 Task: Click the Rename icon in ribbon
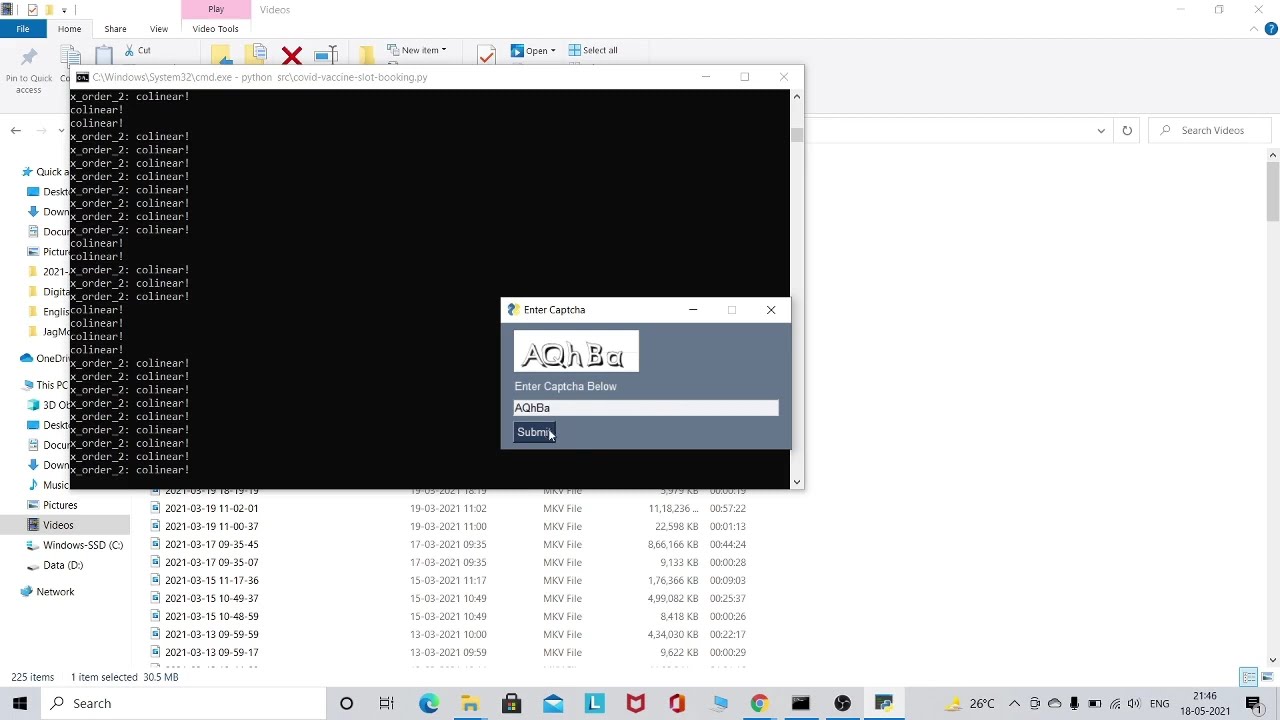coord(326,55)
